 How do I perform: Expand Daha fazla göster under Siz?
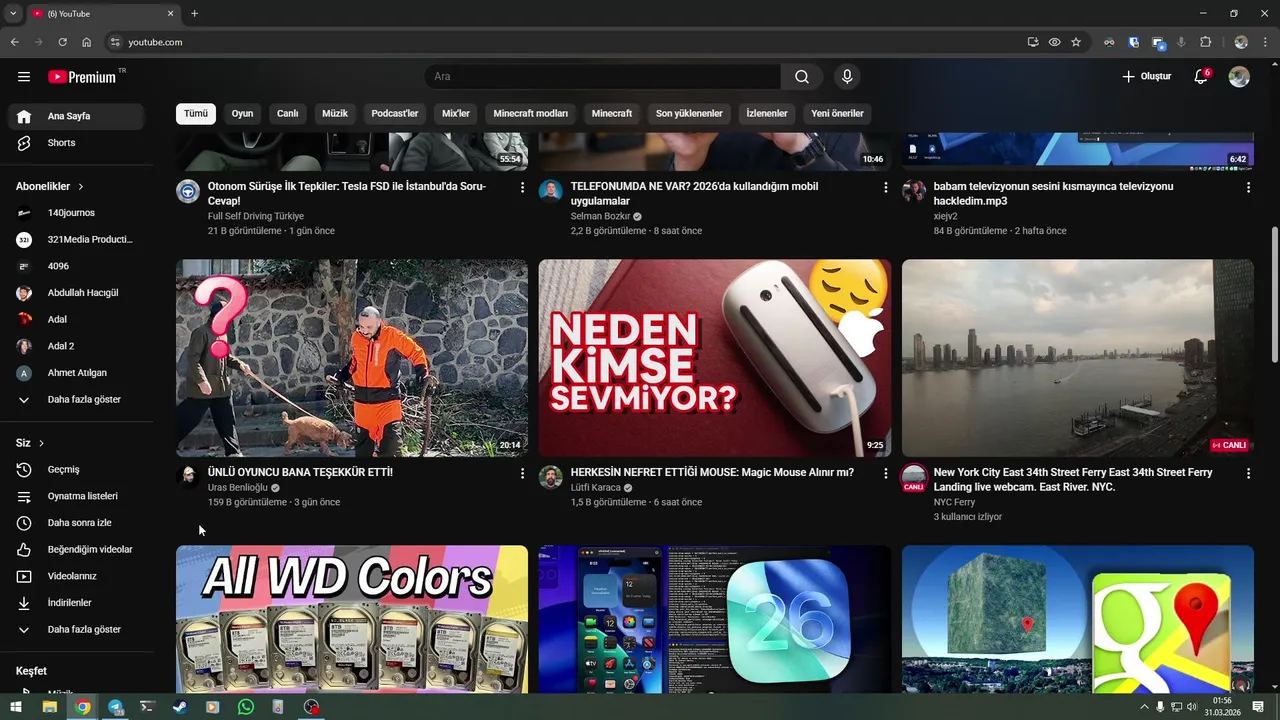(76, 630)
